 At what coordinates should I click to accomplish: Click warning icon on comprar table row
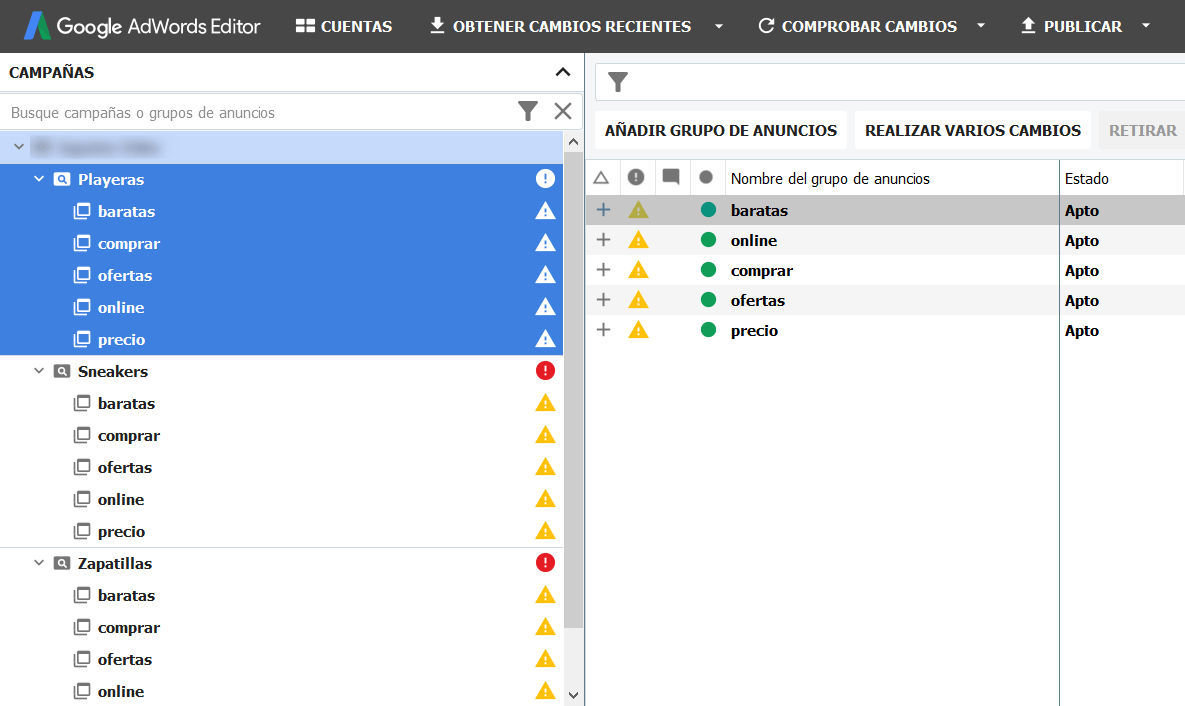639,269
